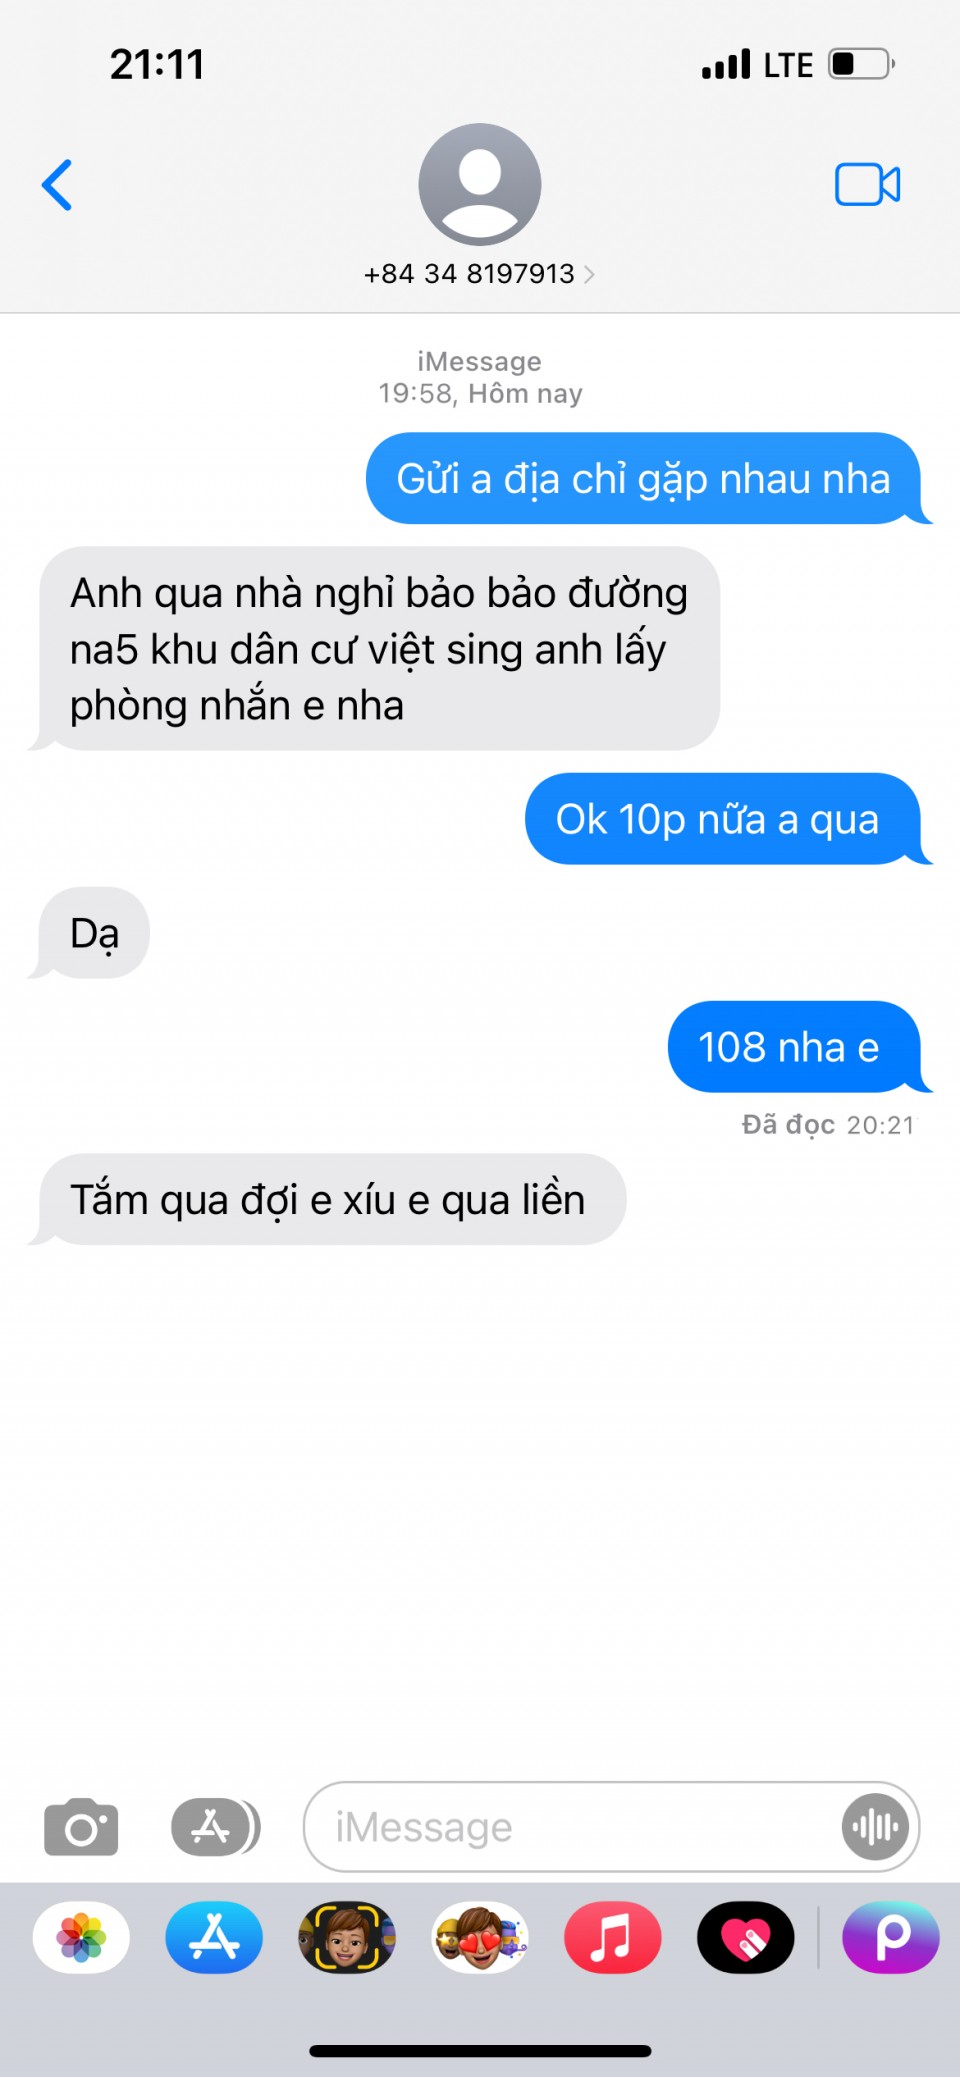Open Music app in iMessage drawer
The height and width of the screenshot is (2077, 960).
pyautogui.click(x=613, y=1937)
